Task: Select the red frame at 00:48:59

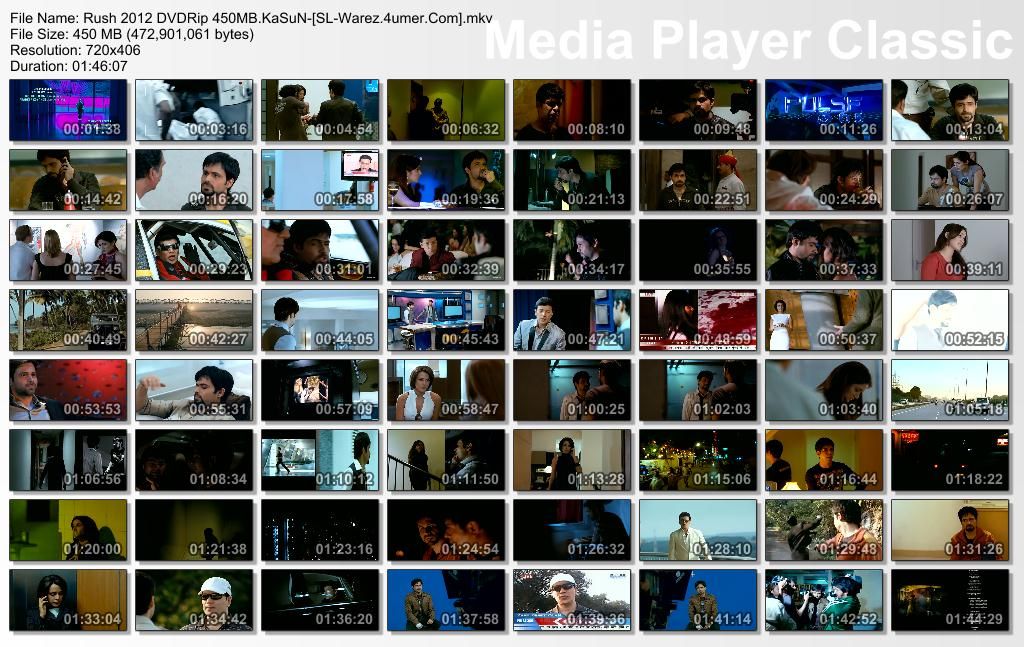Action: pos(698,320)
